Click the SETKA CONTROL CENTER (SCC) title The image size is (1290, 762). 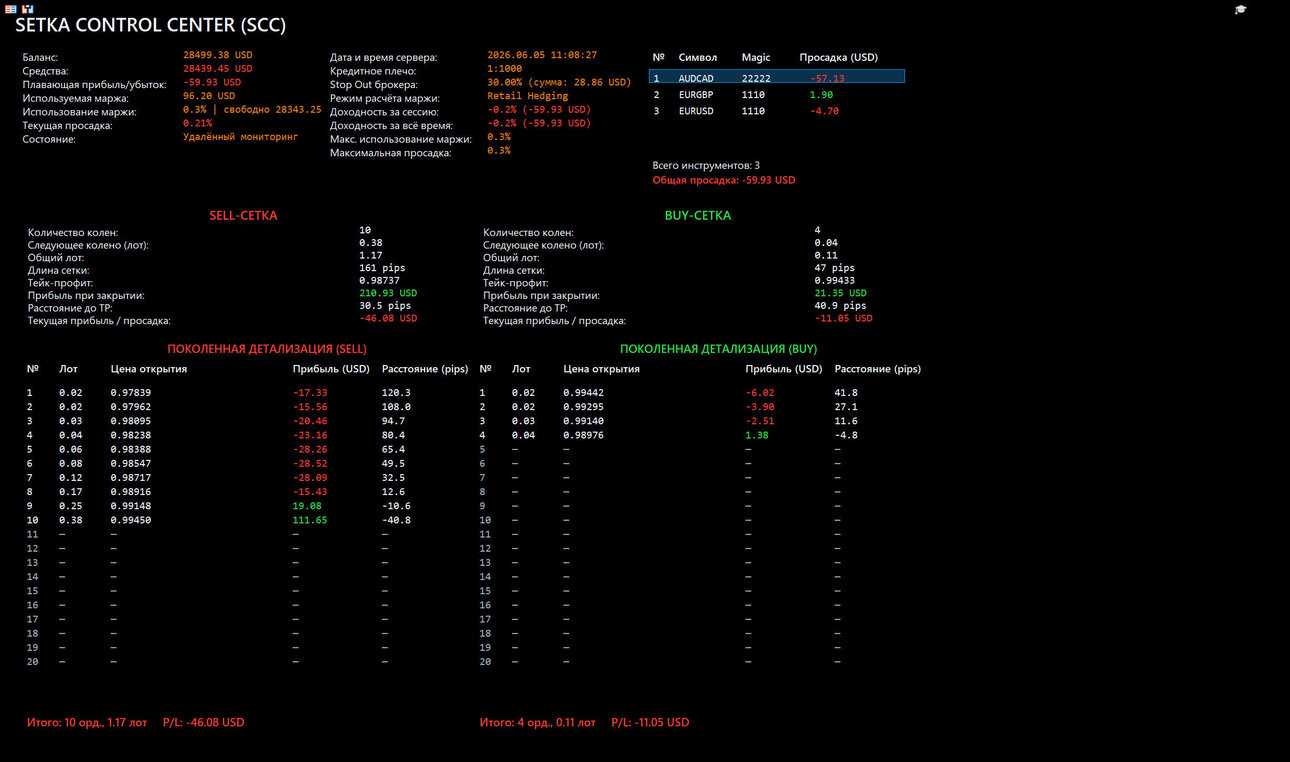[x=150, y=26]
